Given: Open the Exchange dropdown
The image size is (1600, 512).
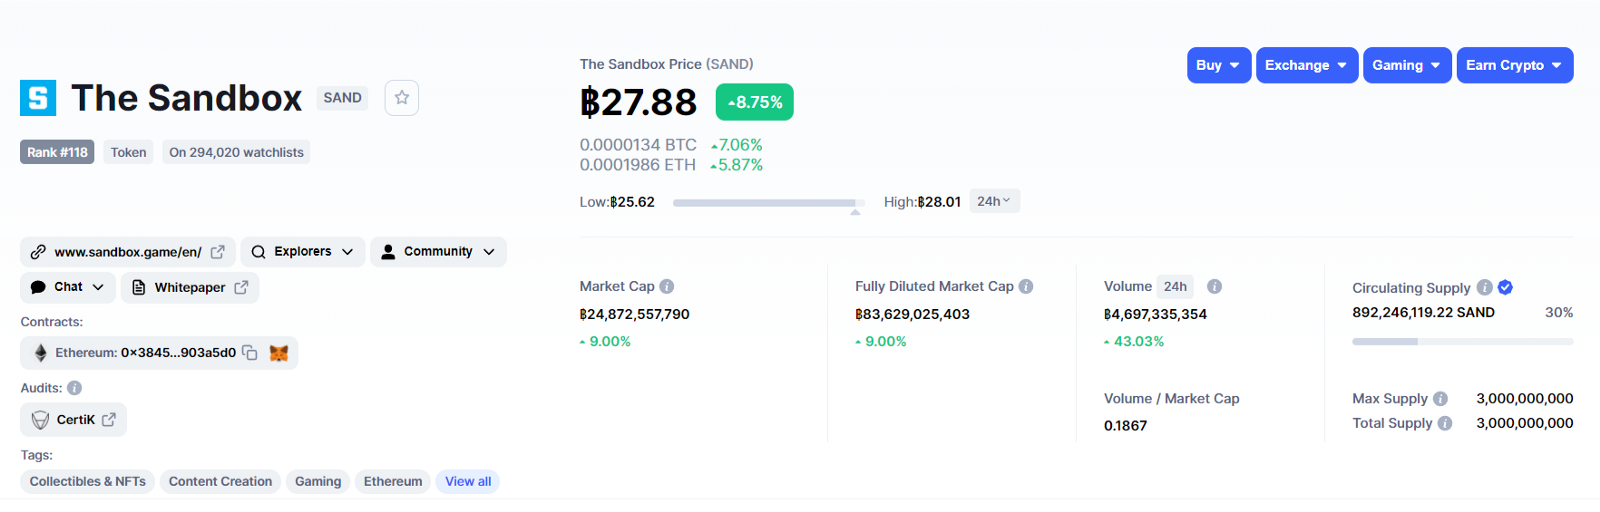Looking at the screenshot, I should [x=1307, y=65].
